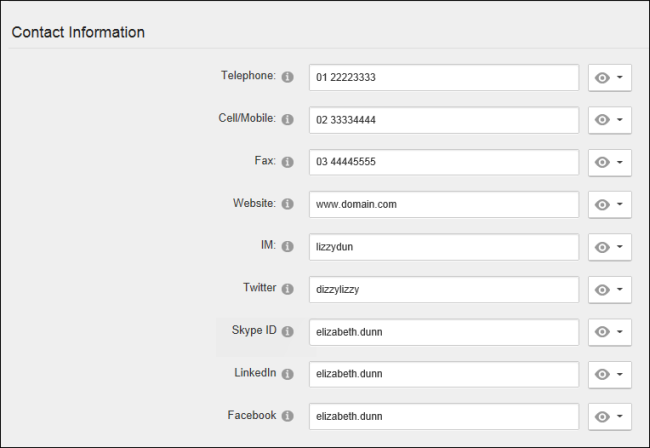Click the Website field info icon
Screen dimensions: 650x448
287,204
